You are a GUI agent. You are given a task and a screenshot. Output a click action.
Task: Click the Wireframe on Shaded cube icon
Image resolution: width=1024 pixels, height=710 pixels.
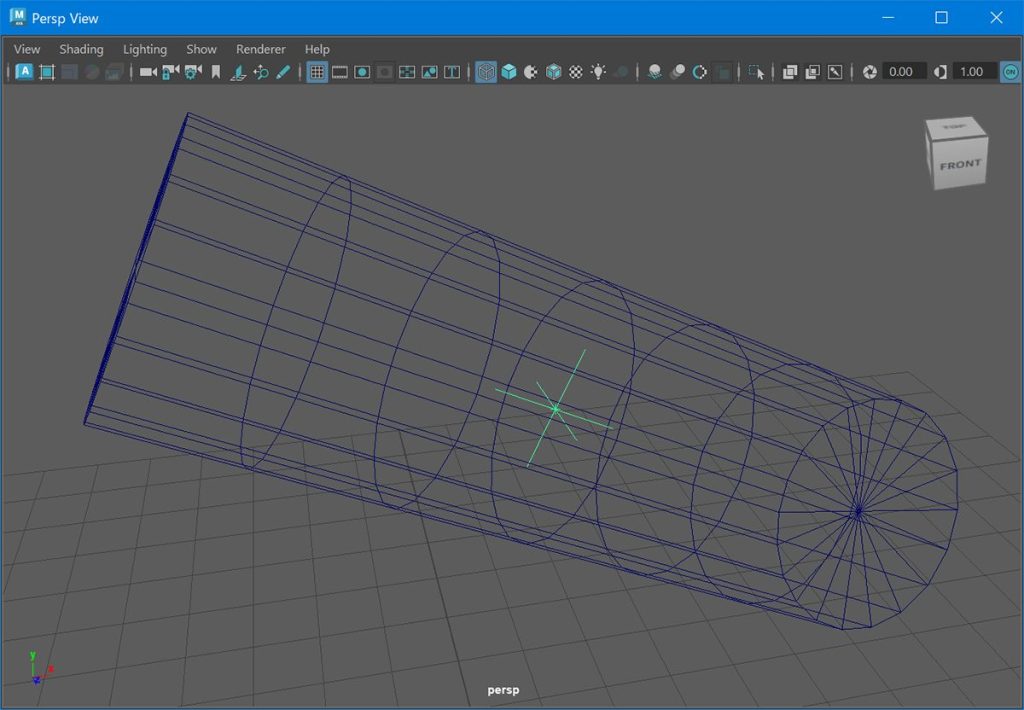[x=553, y=72]
